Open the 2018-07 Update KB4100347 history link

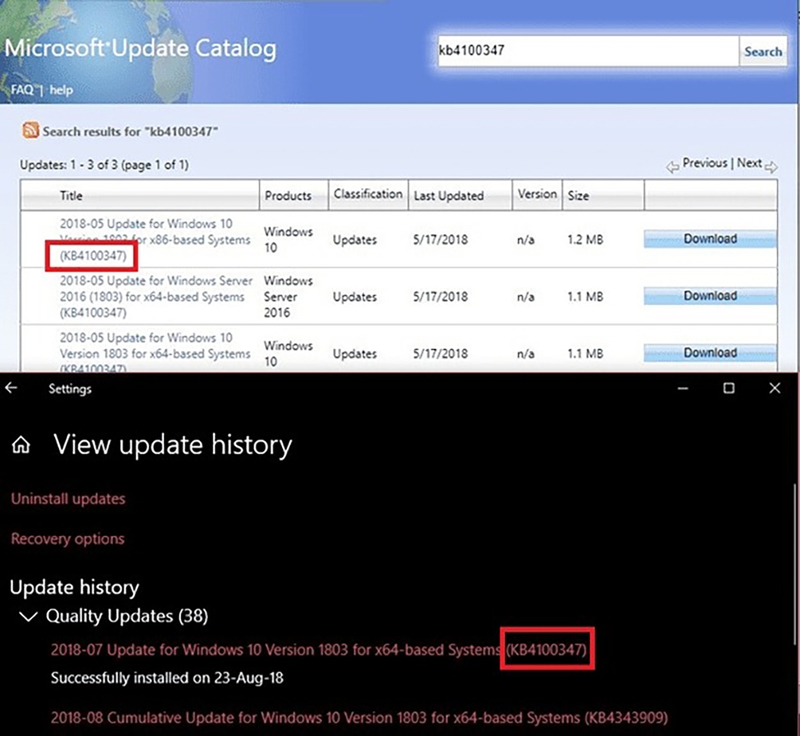tap(319, 650)
